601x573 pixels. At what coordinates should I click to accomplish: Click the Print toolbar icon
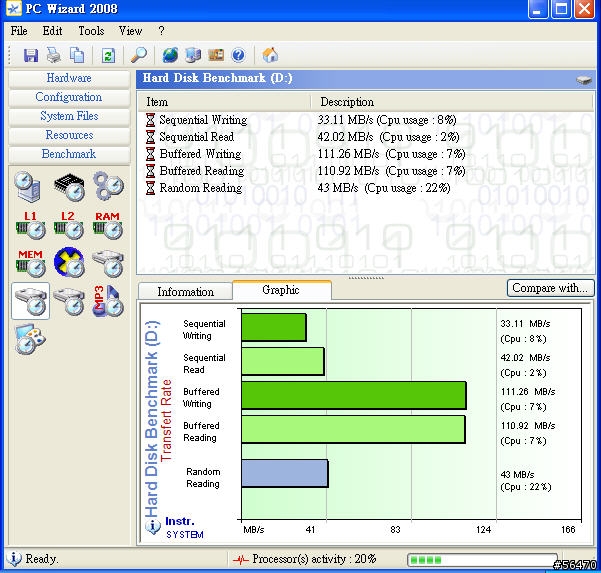54,55
